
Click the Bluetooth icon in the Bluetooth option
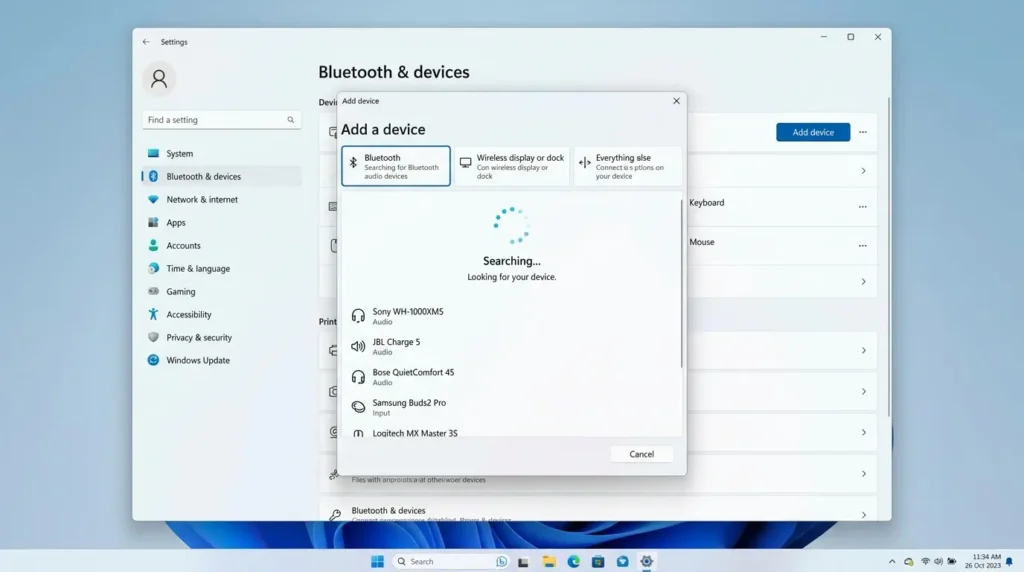tap(353, 162)
